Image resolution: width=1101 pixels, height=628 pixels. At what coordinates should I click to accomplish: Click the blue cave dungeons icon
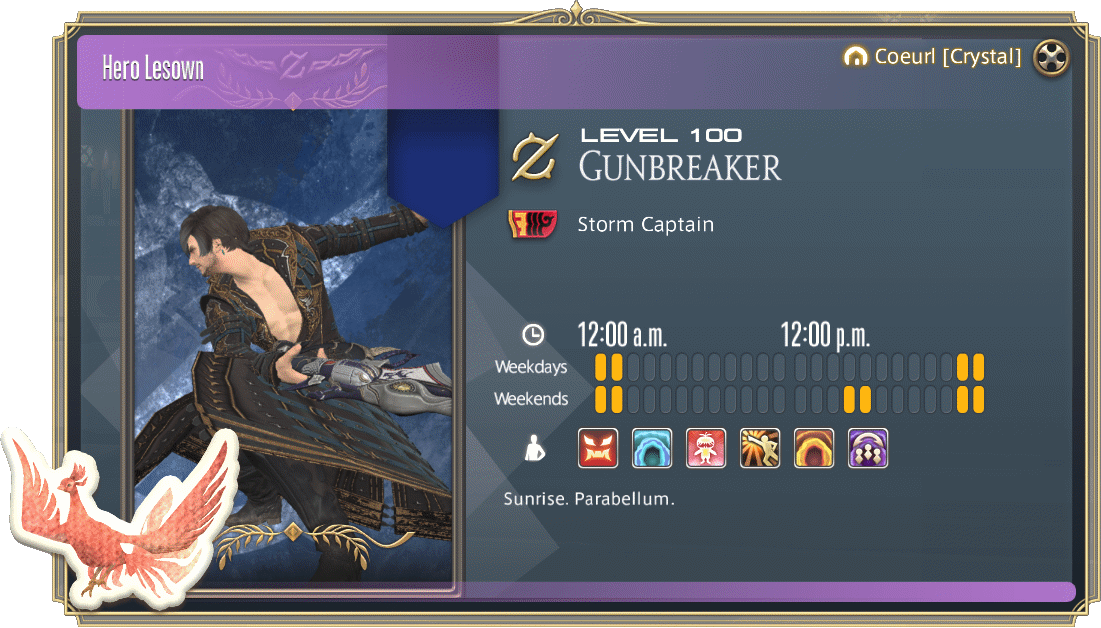[652, 448]
